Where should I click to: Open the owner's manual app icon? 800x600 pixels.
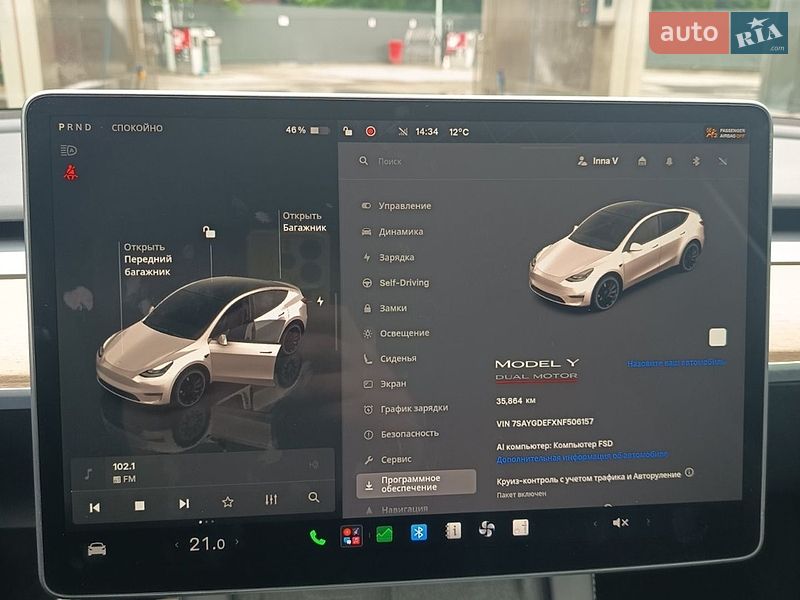453,531
